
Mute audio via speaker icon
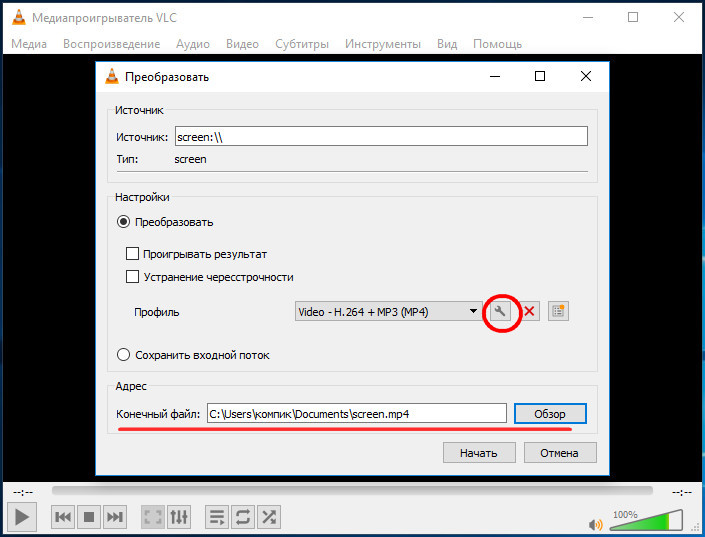coord(595,524)
